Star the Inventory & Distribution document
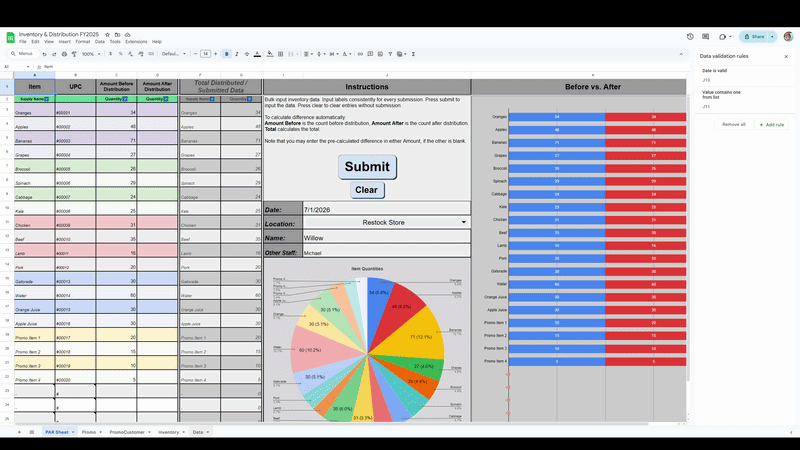Viewport: 800px width, 450px height. tap(106, 34)
